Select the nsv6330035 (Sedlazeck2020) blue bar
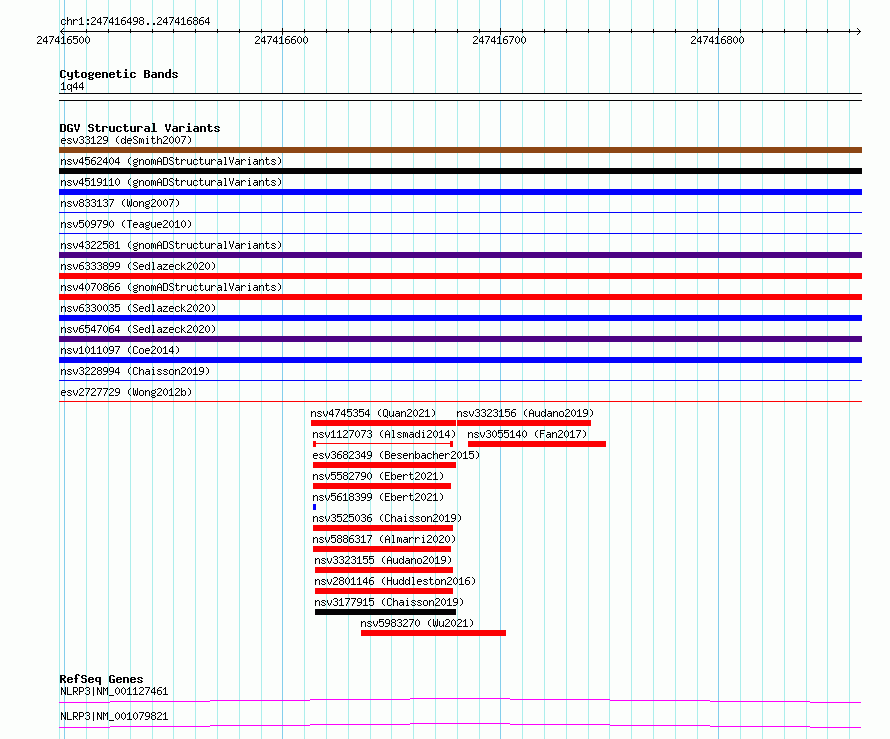This screenshot has height=739, width=890. [460, 318]
